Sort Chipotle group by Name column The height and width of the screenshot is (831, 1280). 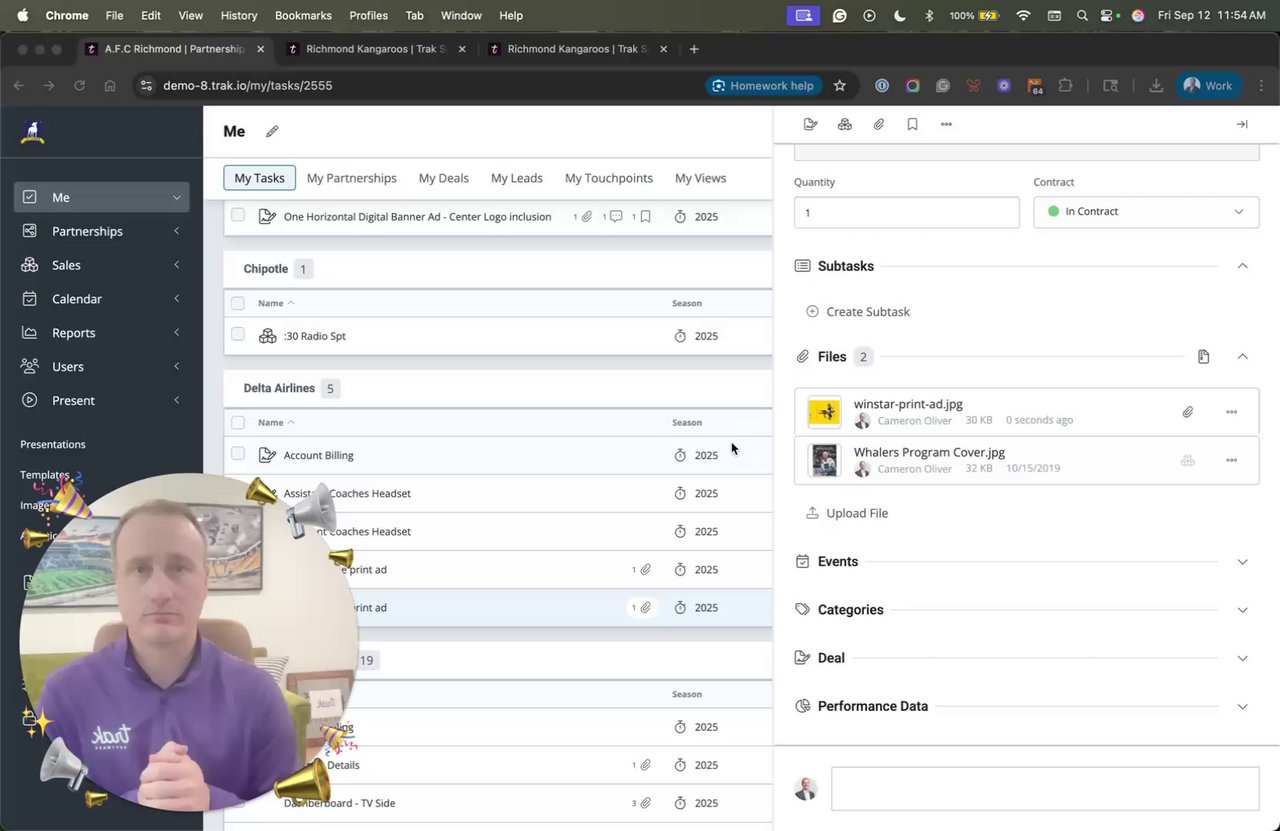(x=276, y=303)
